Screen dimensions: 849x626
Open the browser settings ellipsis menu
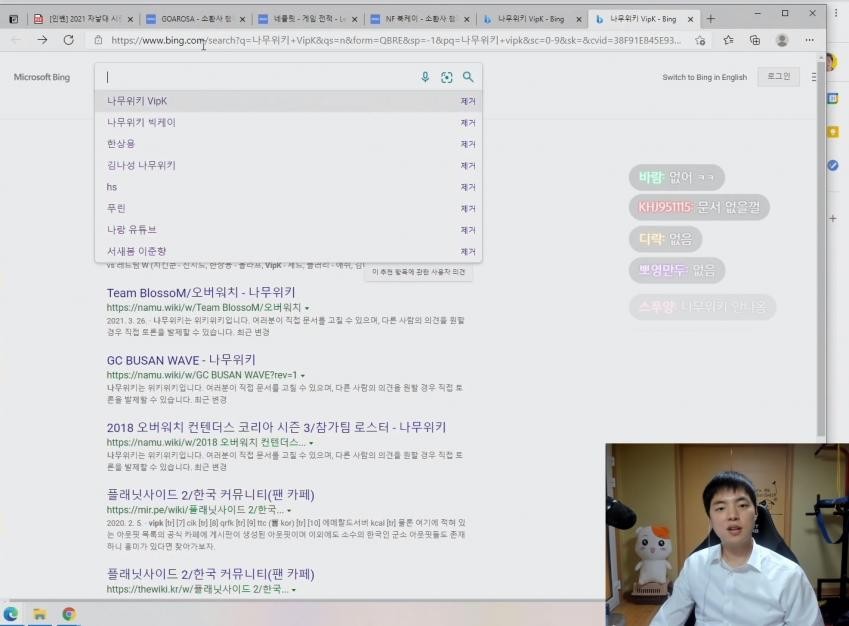[x=809, y=40]
